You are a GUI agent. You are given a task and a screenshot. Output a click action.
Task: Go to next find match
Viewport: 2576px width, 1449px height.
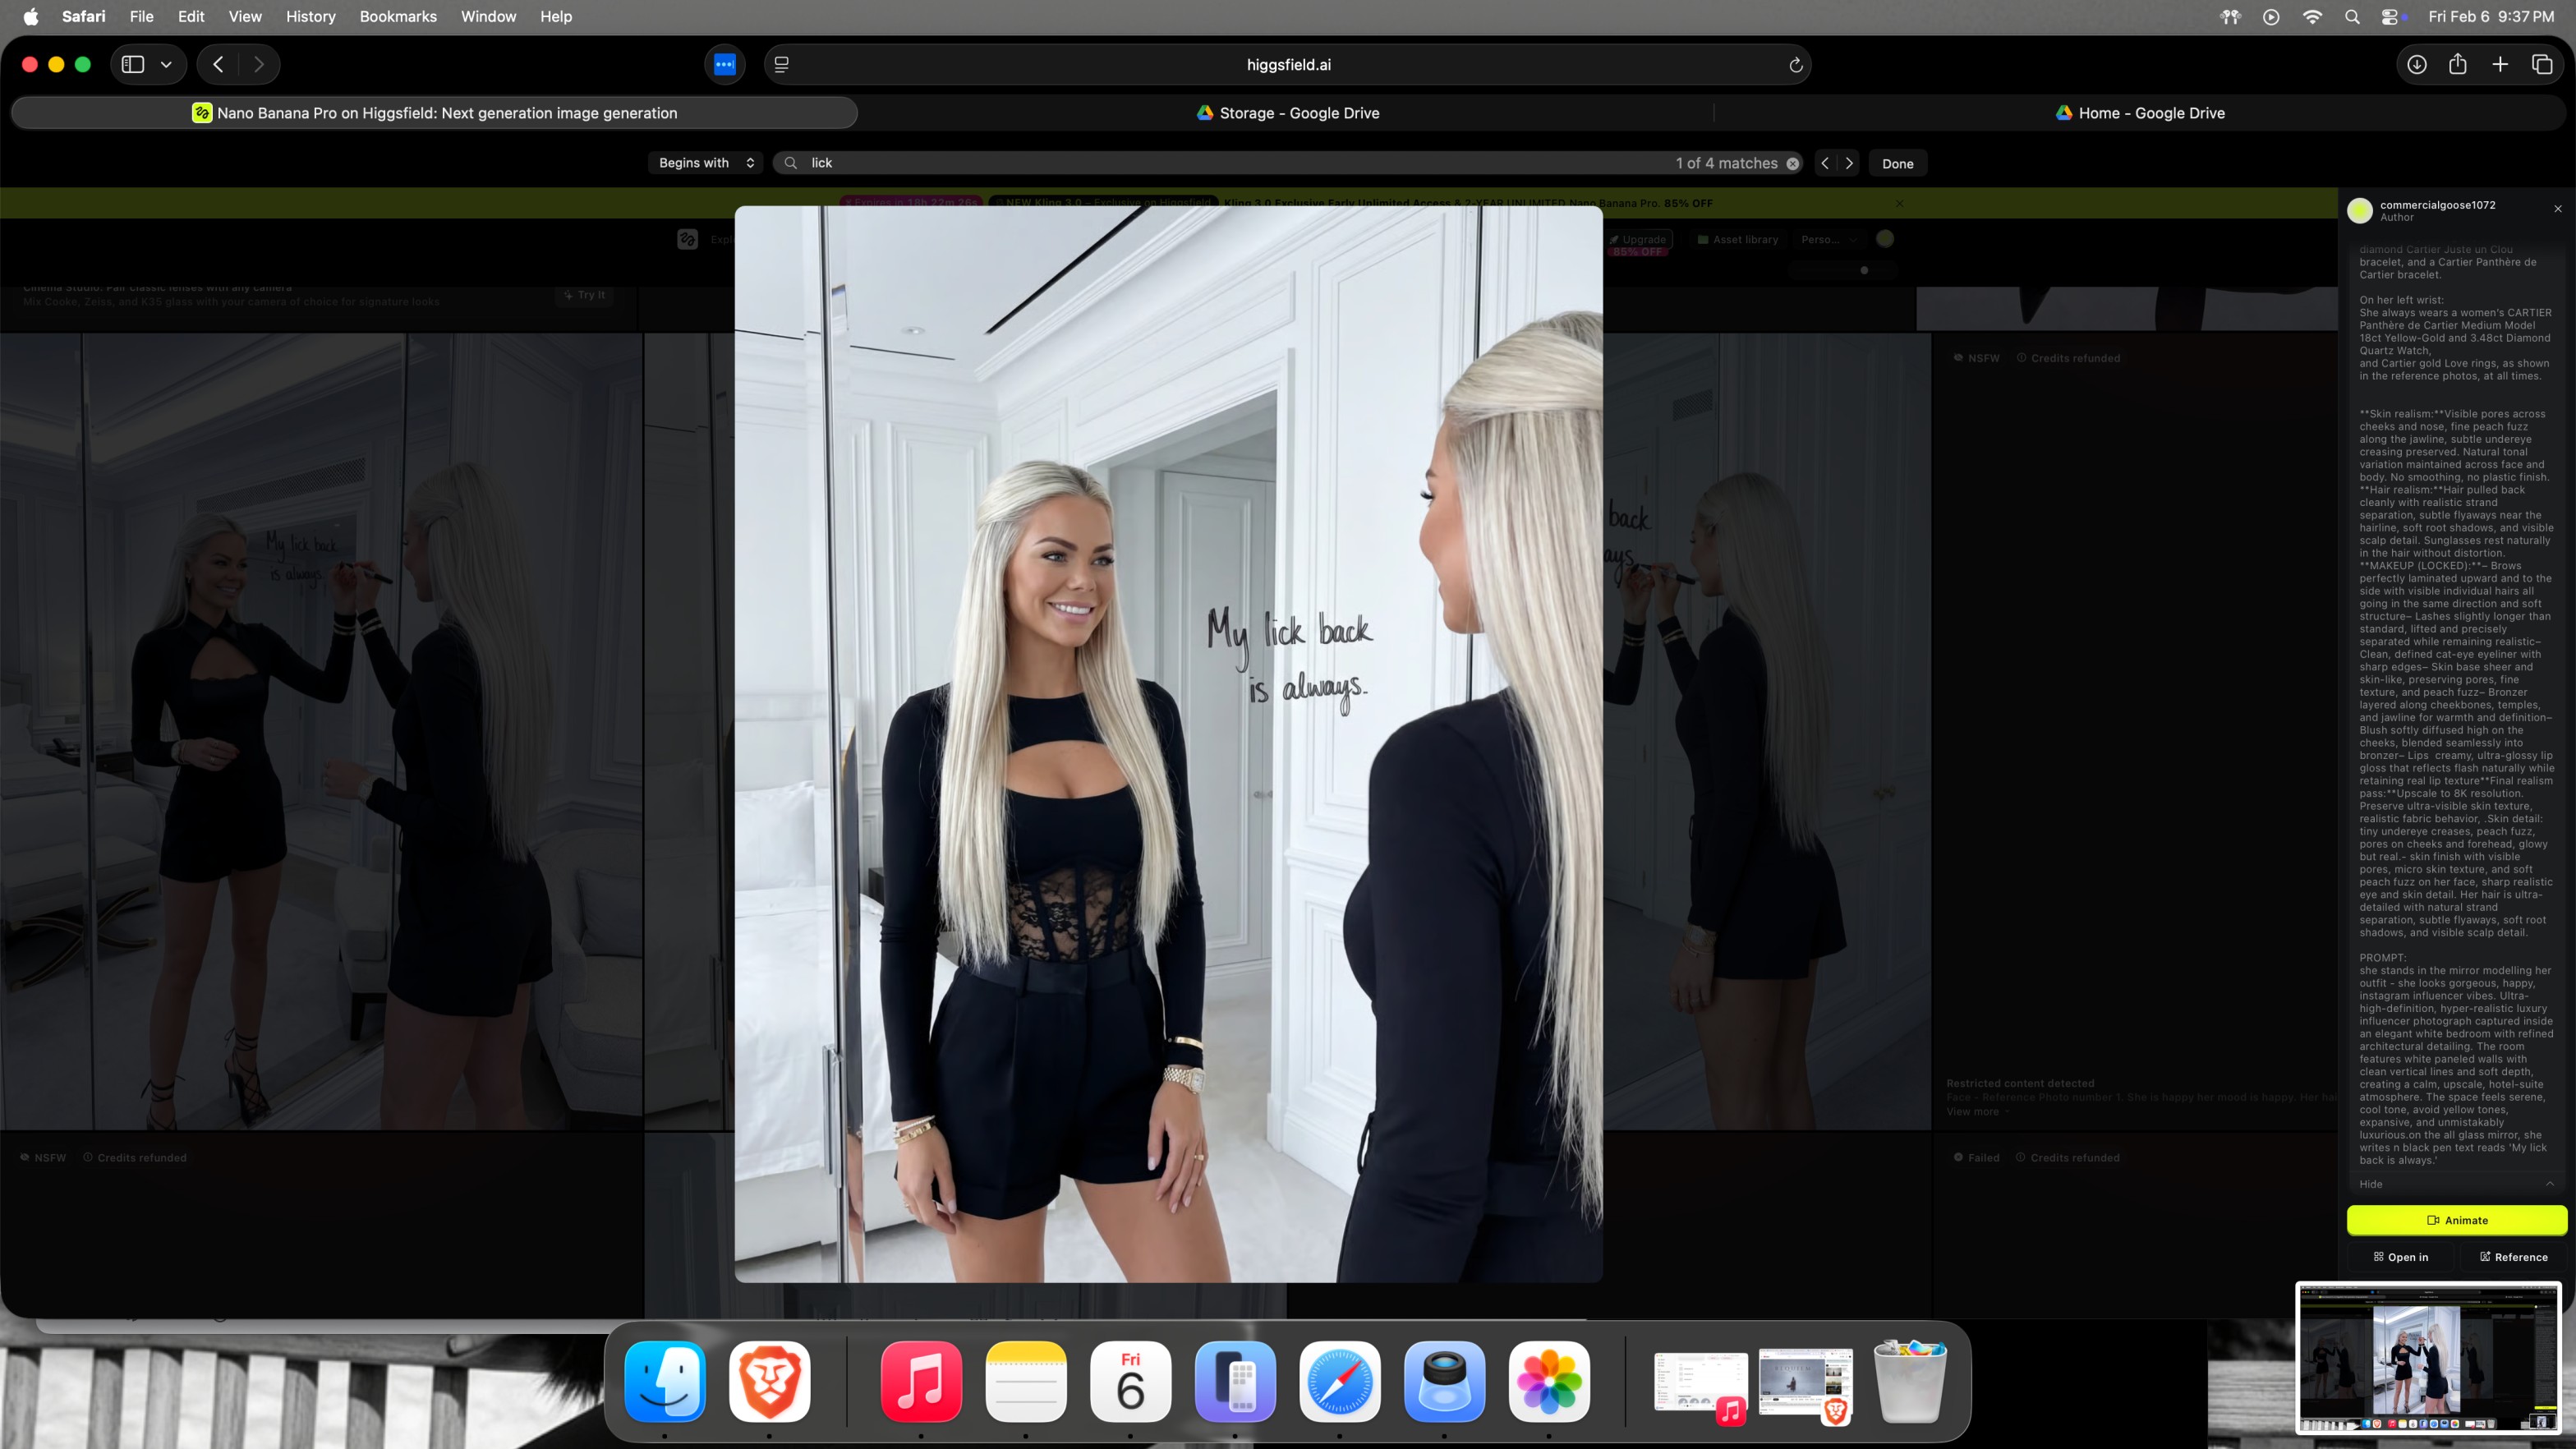coord(1849,163)
